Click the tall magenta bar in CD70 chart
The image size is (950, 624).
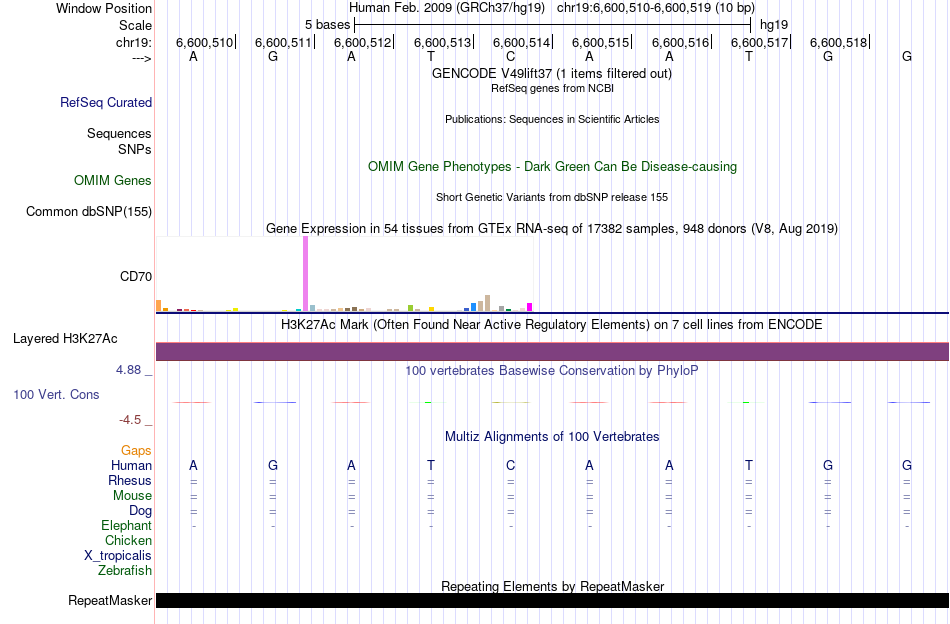point(305,273)
